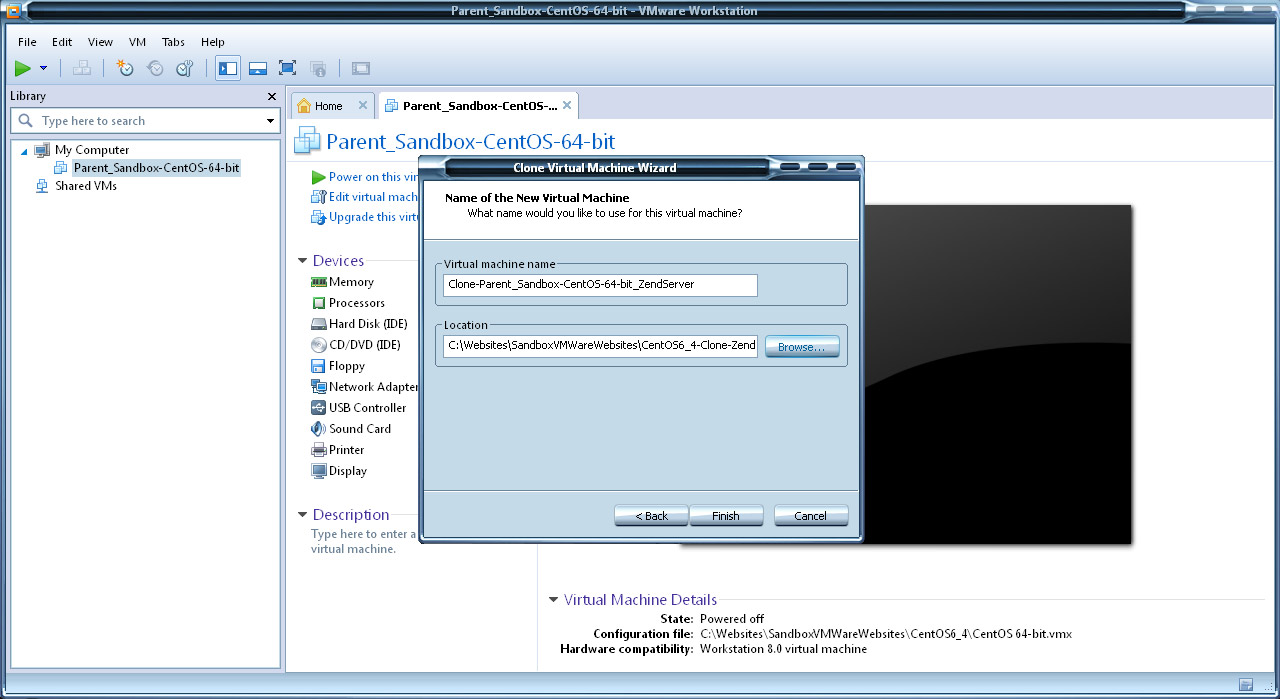Close the Home tab
Image resolution: width=1280 pixels, height=699 pixels.
(x=363, y=105)
